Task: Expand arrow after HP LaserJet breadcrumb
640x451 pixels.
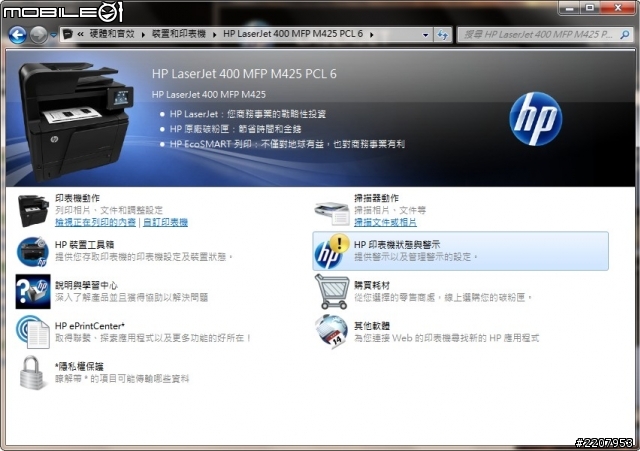Action: click(372, 35)
